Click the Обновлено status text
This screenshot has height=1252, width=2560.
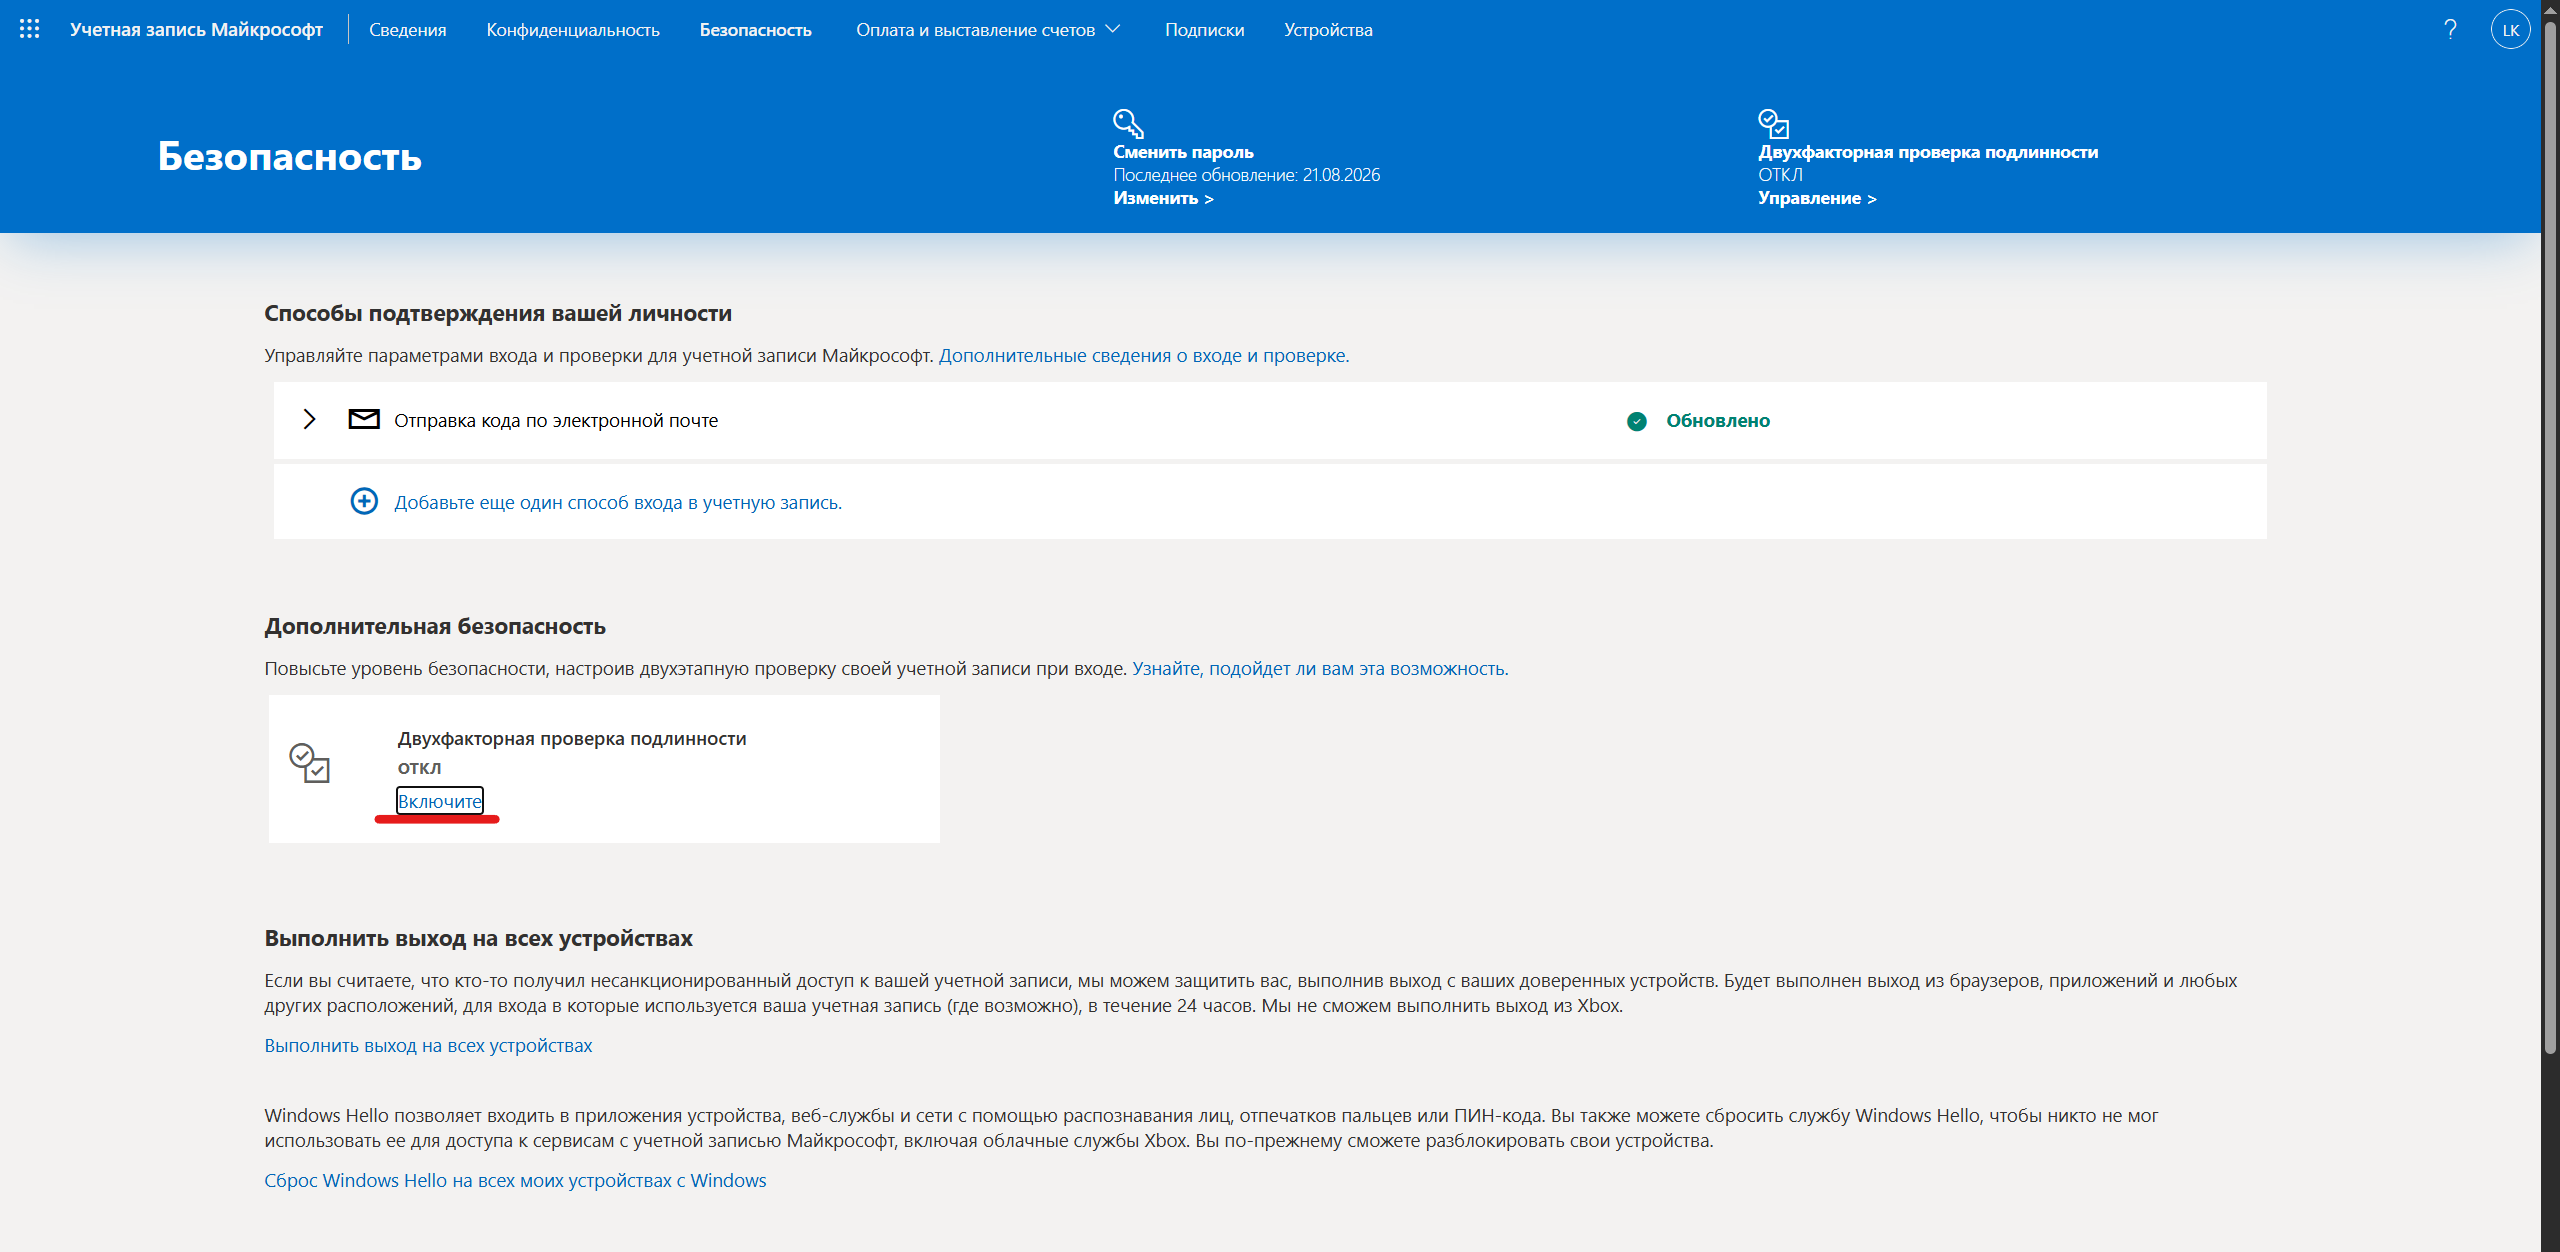click(1718, 421)
